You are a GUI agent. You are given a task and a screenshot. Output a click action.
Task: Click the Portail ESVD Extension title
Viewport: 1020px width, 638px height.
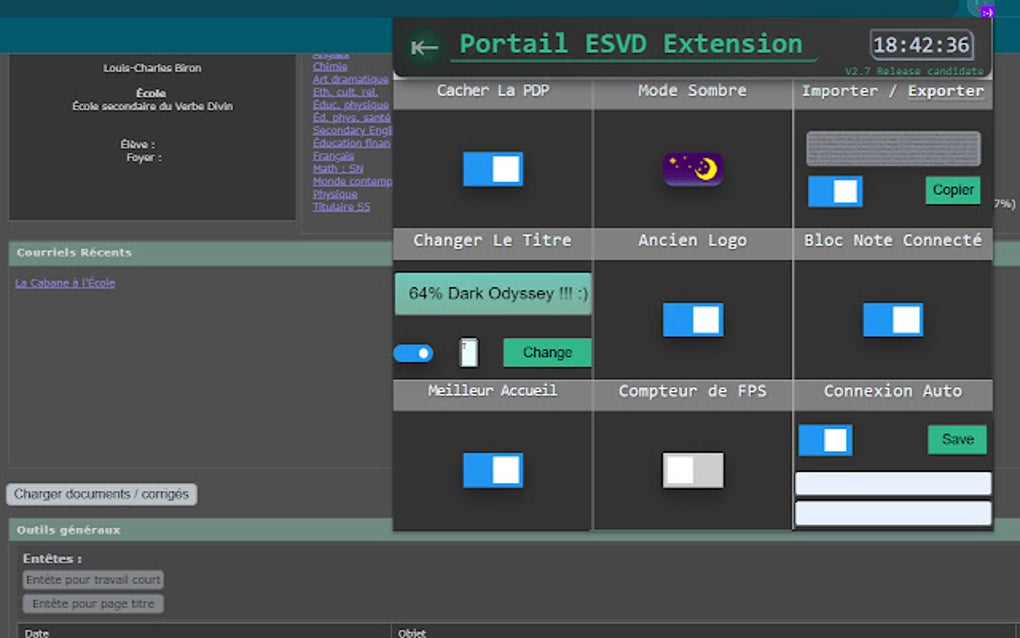[630, 44]
